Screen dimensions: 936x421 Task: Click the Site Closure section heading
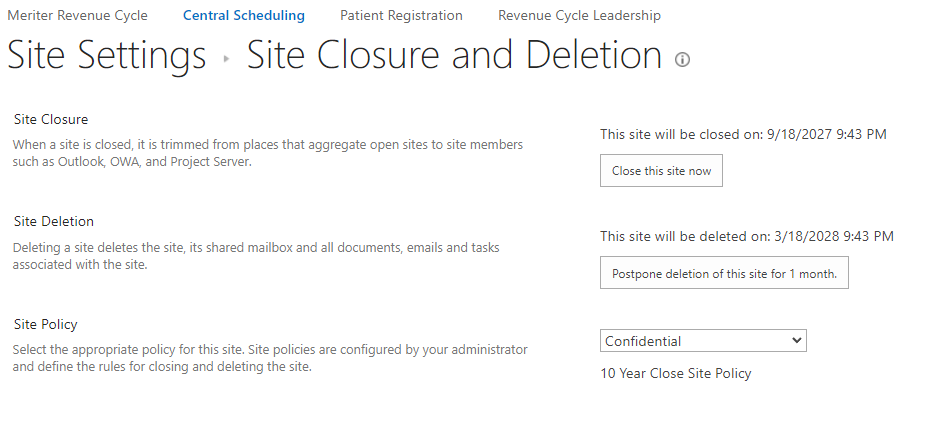tap(51, 119)
